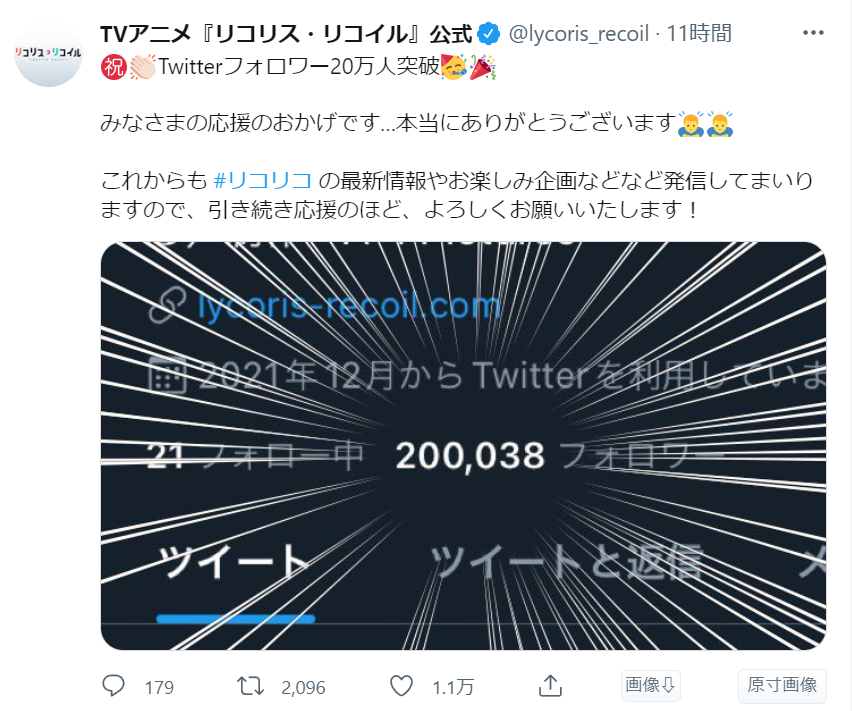Screen dimensions: 852x711
Task: Open the reply speech bubble icon
Action: point(114,686)
